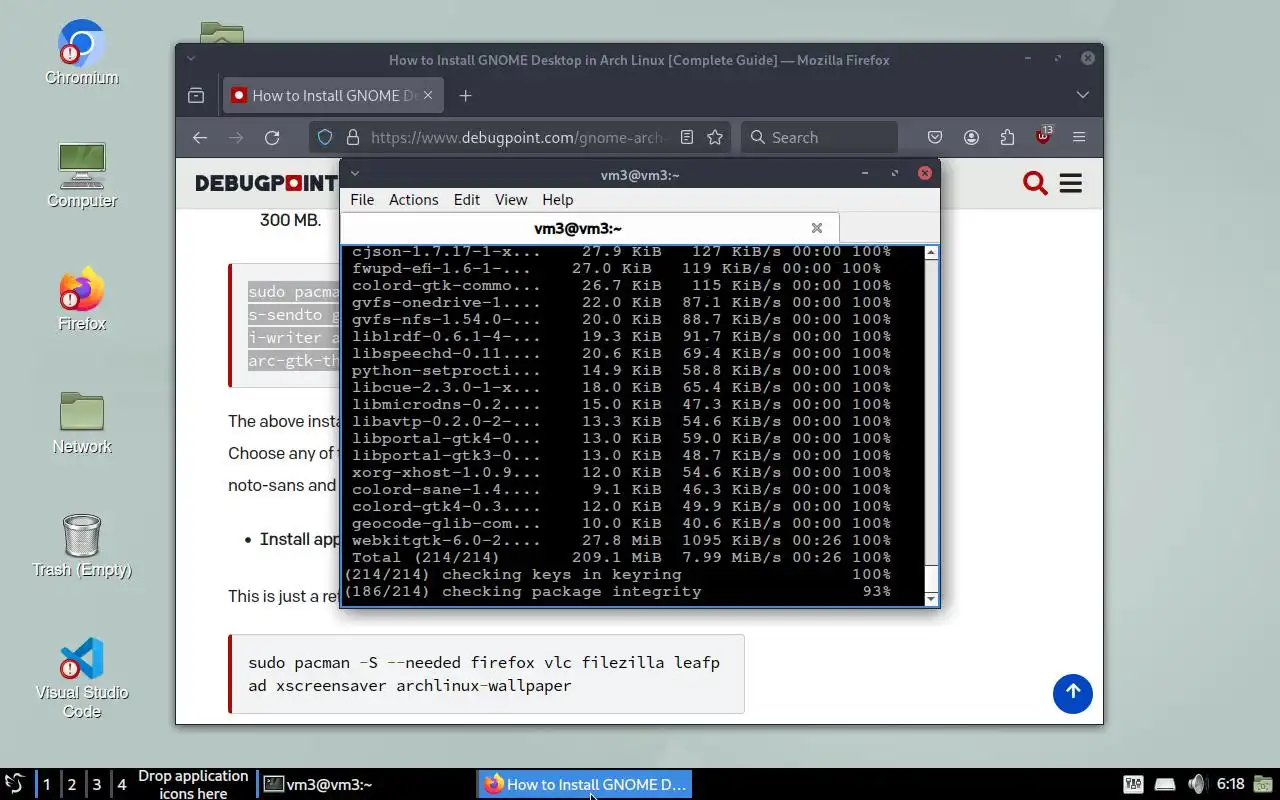Select the 'How to Install GNOME' Firefox tab

[333, 95]
